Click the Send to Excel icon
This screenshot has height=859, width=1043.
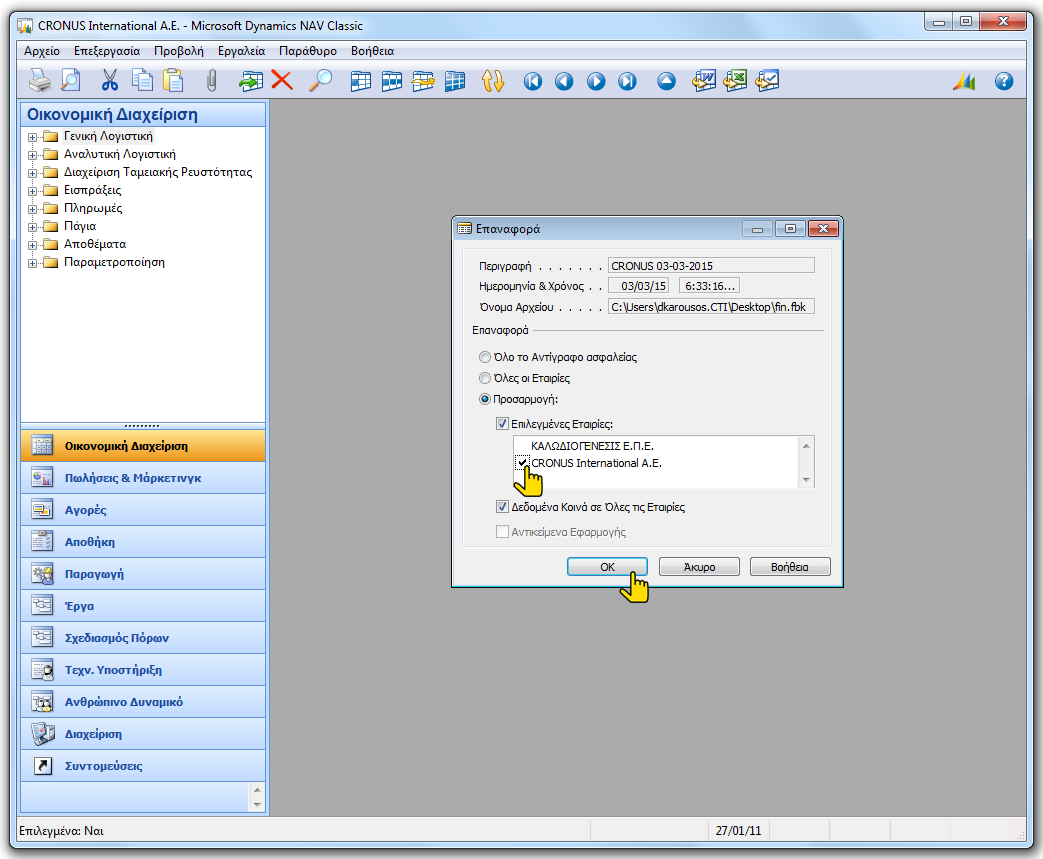(735, 81)
